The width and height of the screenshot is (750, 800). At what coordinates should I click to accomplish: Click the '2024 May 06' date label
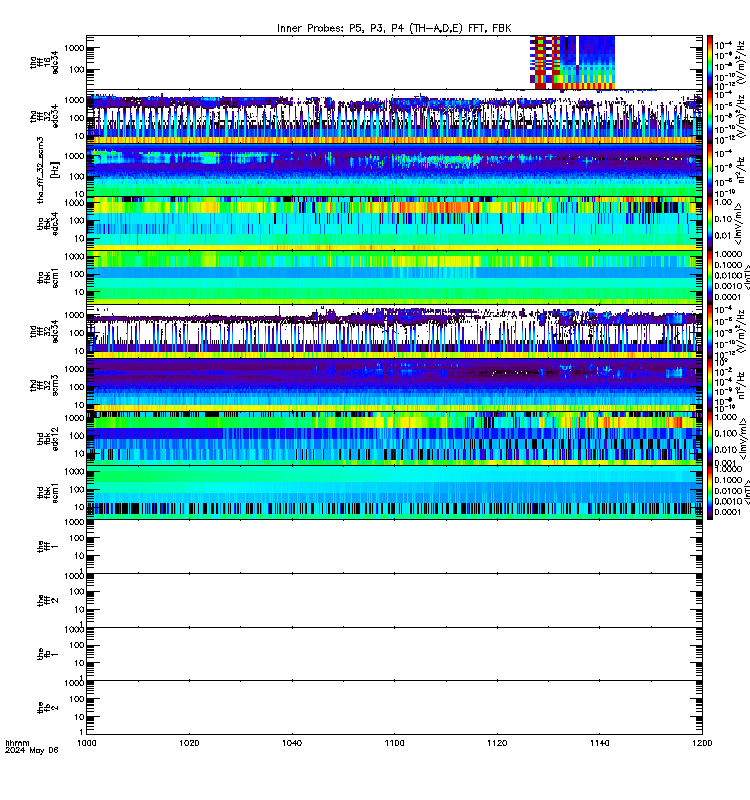point(32,751)
